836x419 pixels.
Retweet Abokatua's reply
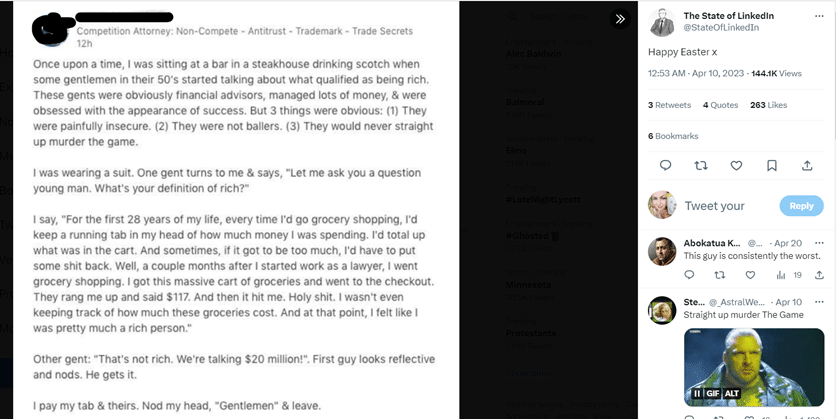click(720, 274)
